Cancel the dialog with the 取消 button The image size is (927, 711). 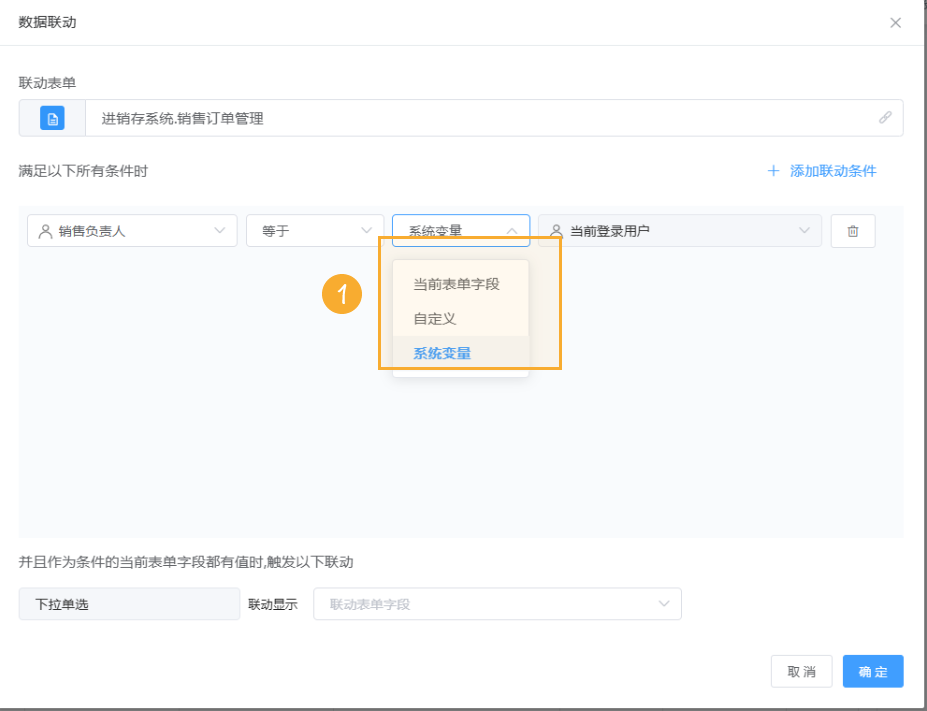pyautogui.click(x=801, y=671)
